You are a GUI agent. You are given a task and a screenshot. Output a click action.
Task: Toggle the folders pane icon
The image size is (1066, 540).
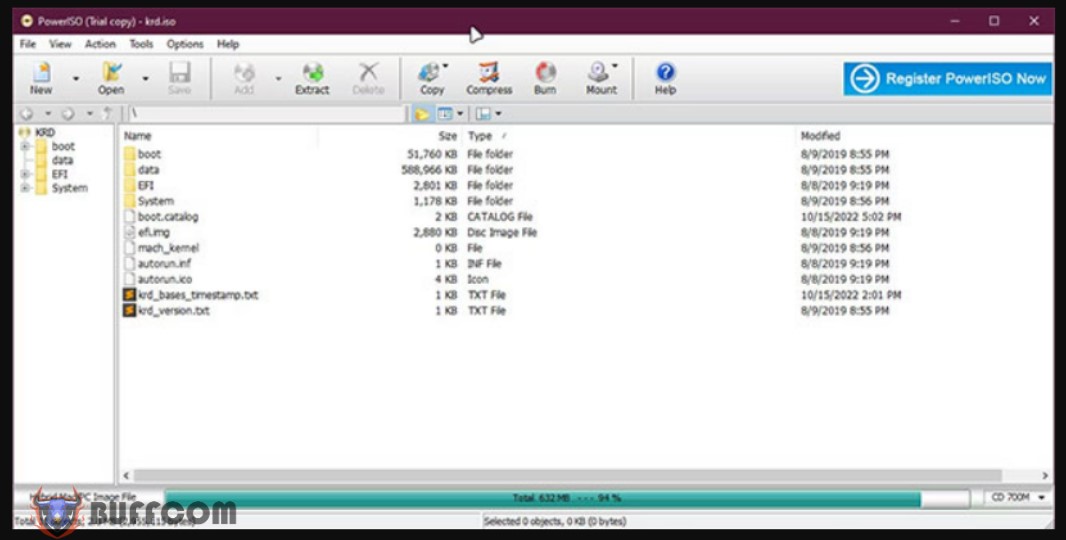pyautogui.click(x=422, y=114)
